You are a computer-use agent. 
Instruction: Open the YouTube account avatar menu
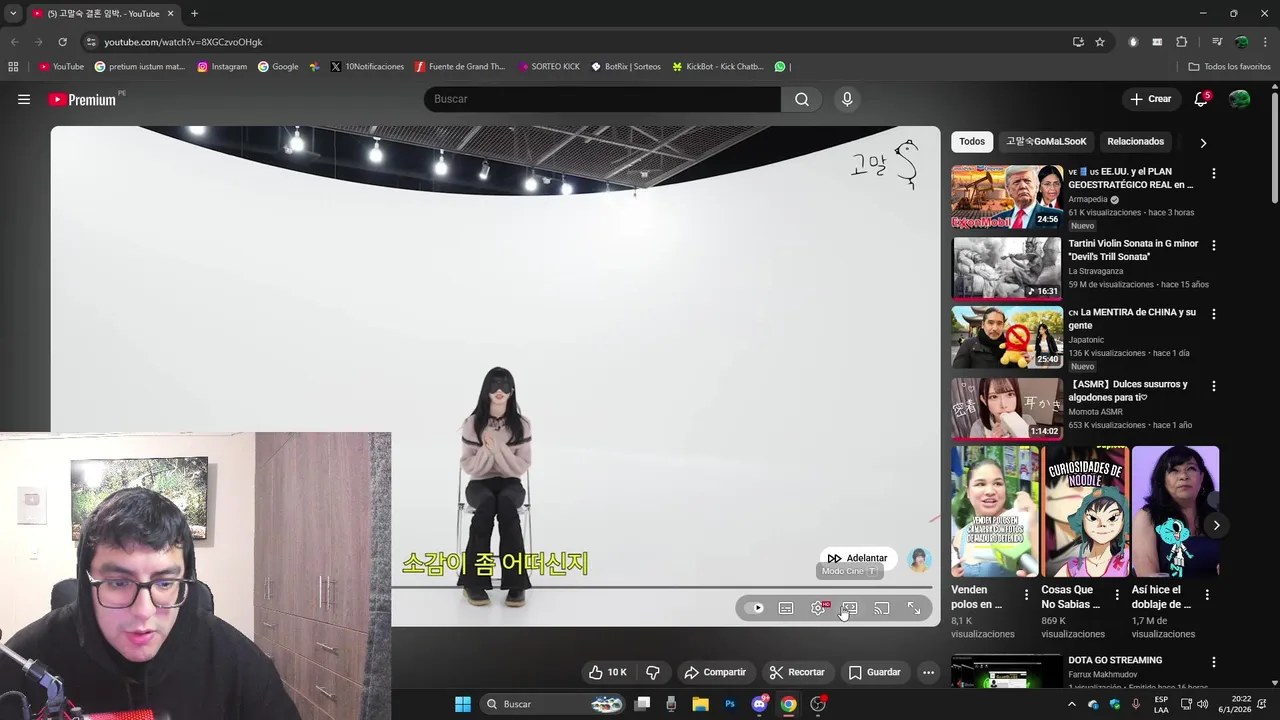click(1239, 99)
